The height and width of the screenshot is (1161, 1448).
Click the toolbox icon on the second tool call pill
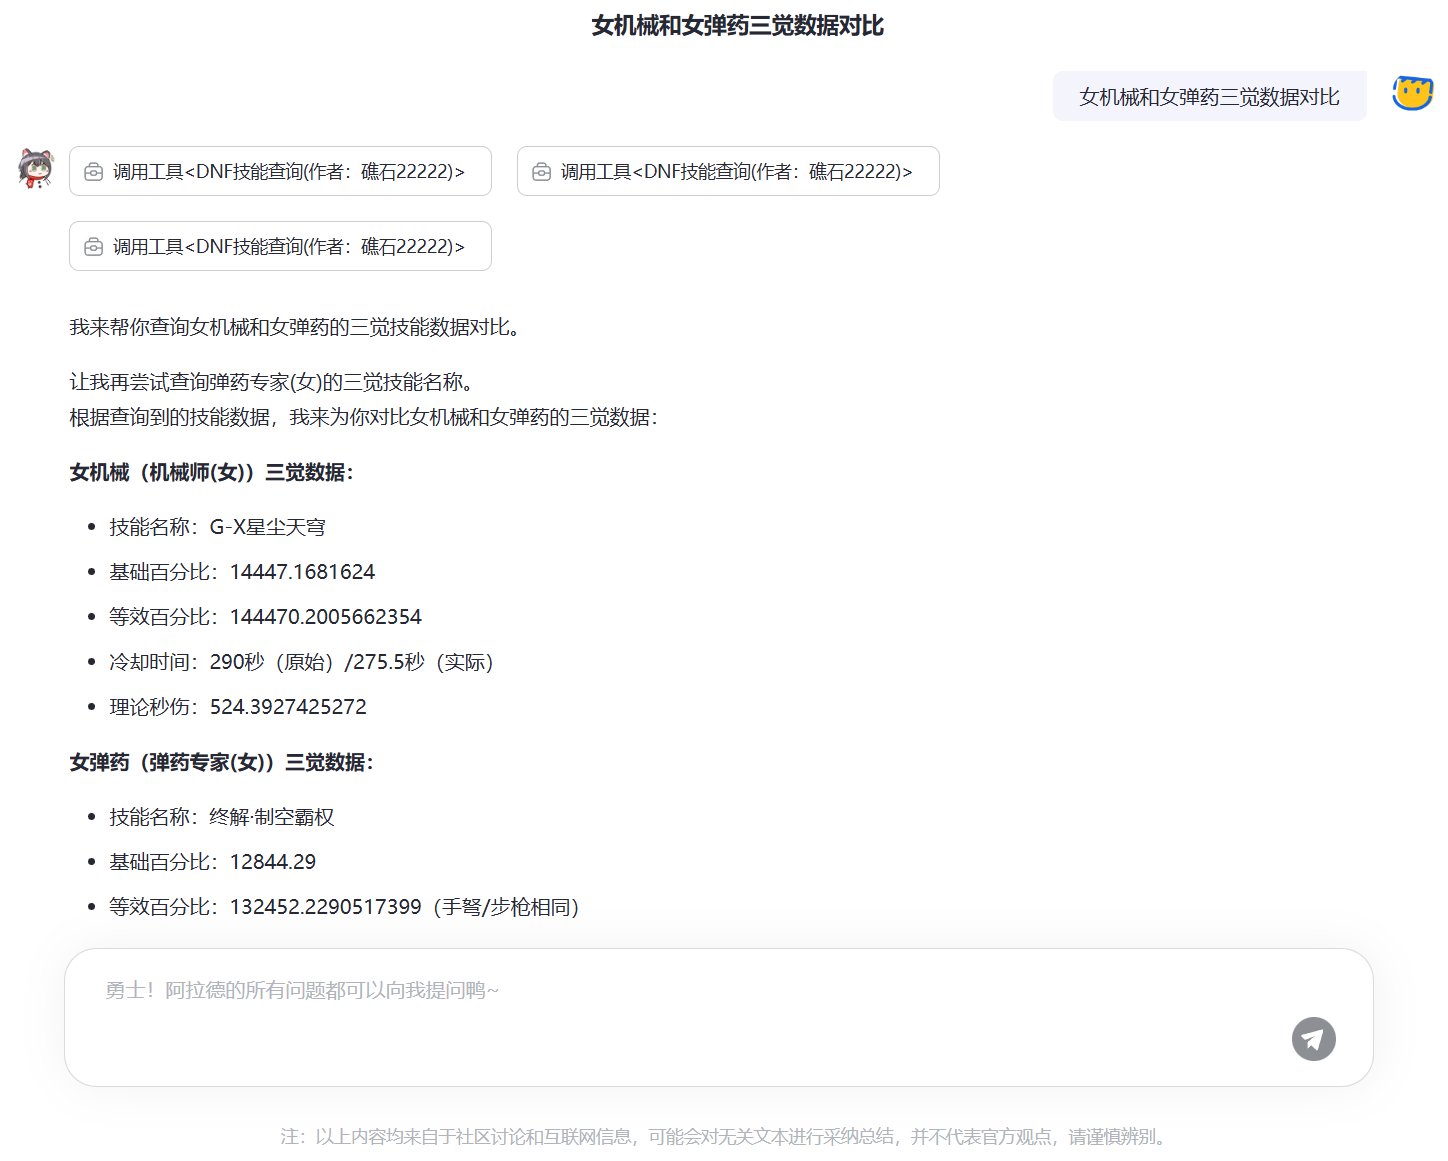(x=540, y=171)
